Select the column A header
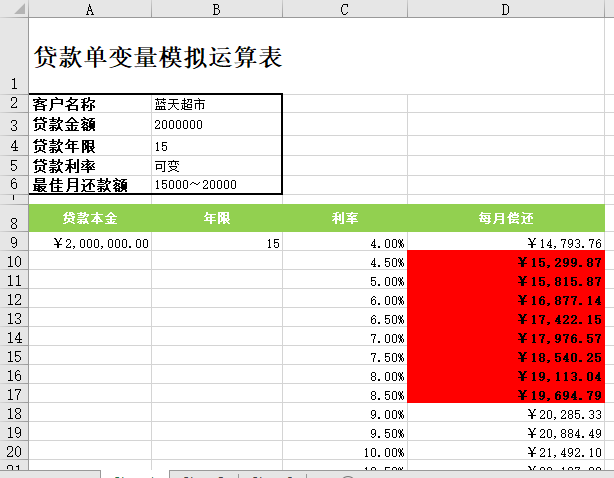The image size is (614, 478). (x=90, y=9)
